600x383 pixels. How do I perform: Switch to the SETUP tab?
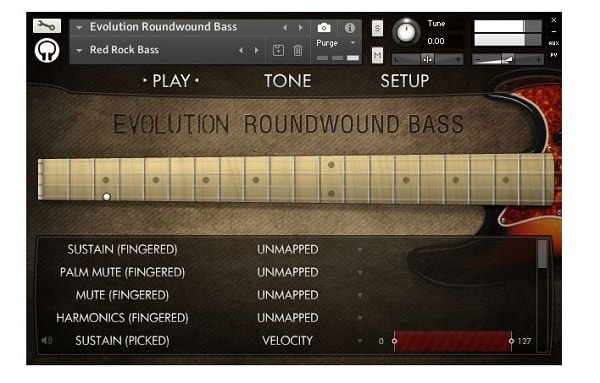point(405,81)
